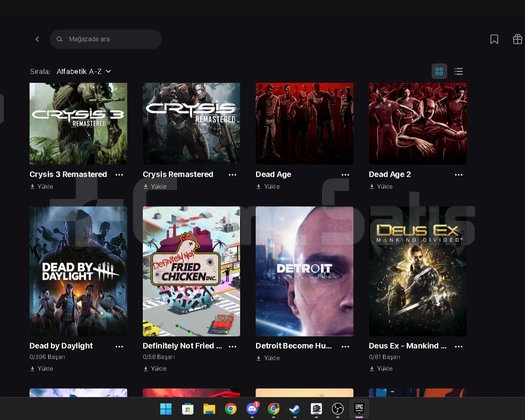Open the Detroit cover thumbnail

304,271
